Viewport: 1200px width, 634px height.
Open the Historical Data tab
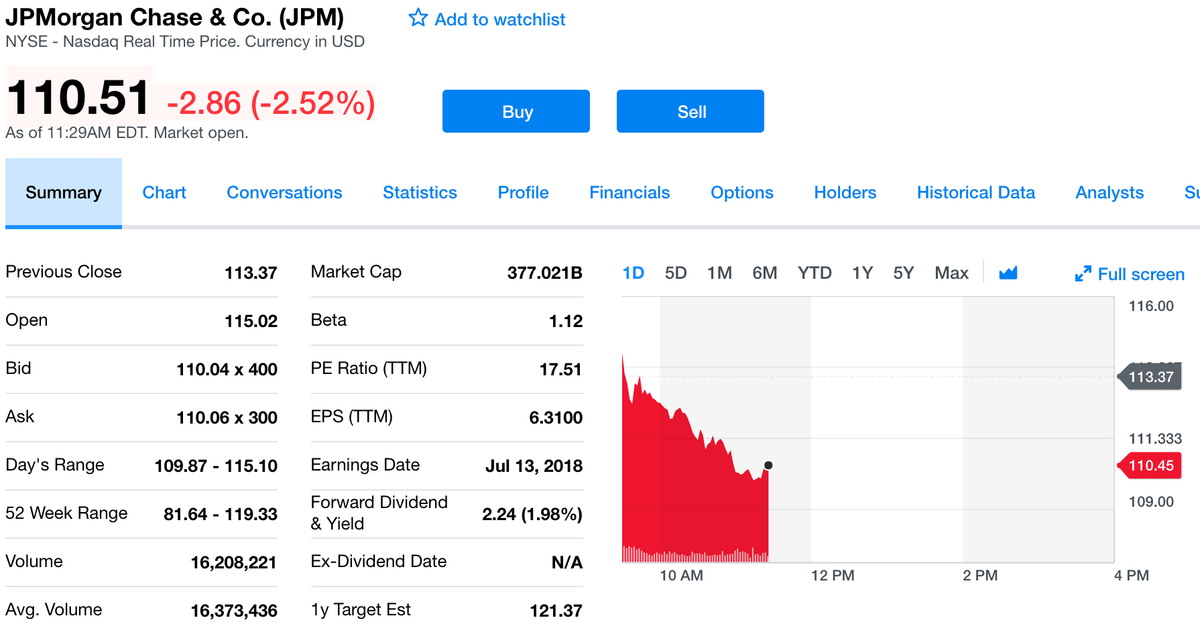point(975,192)
